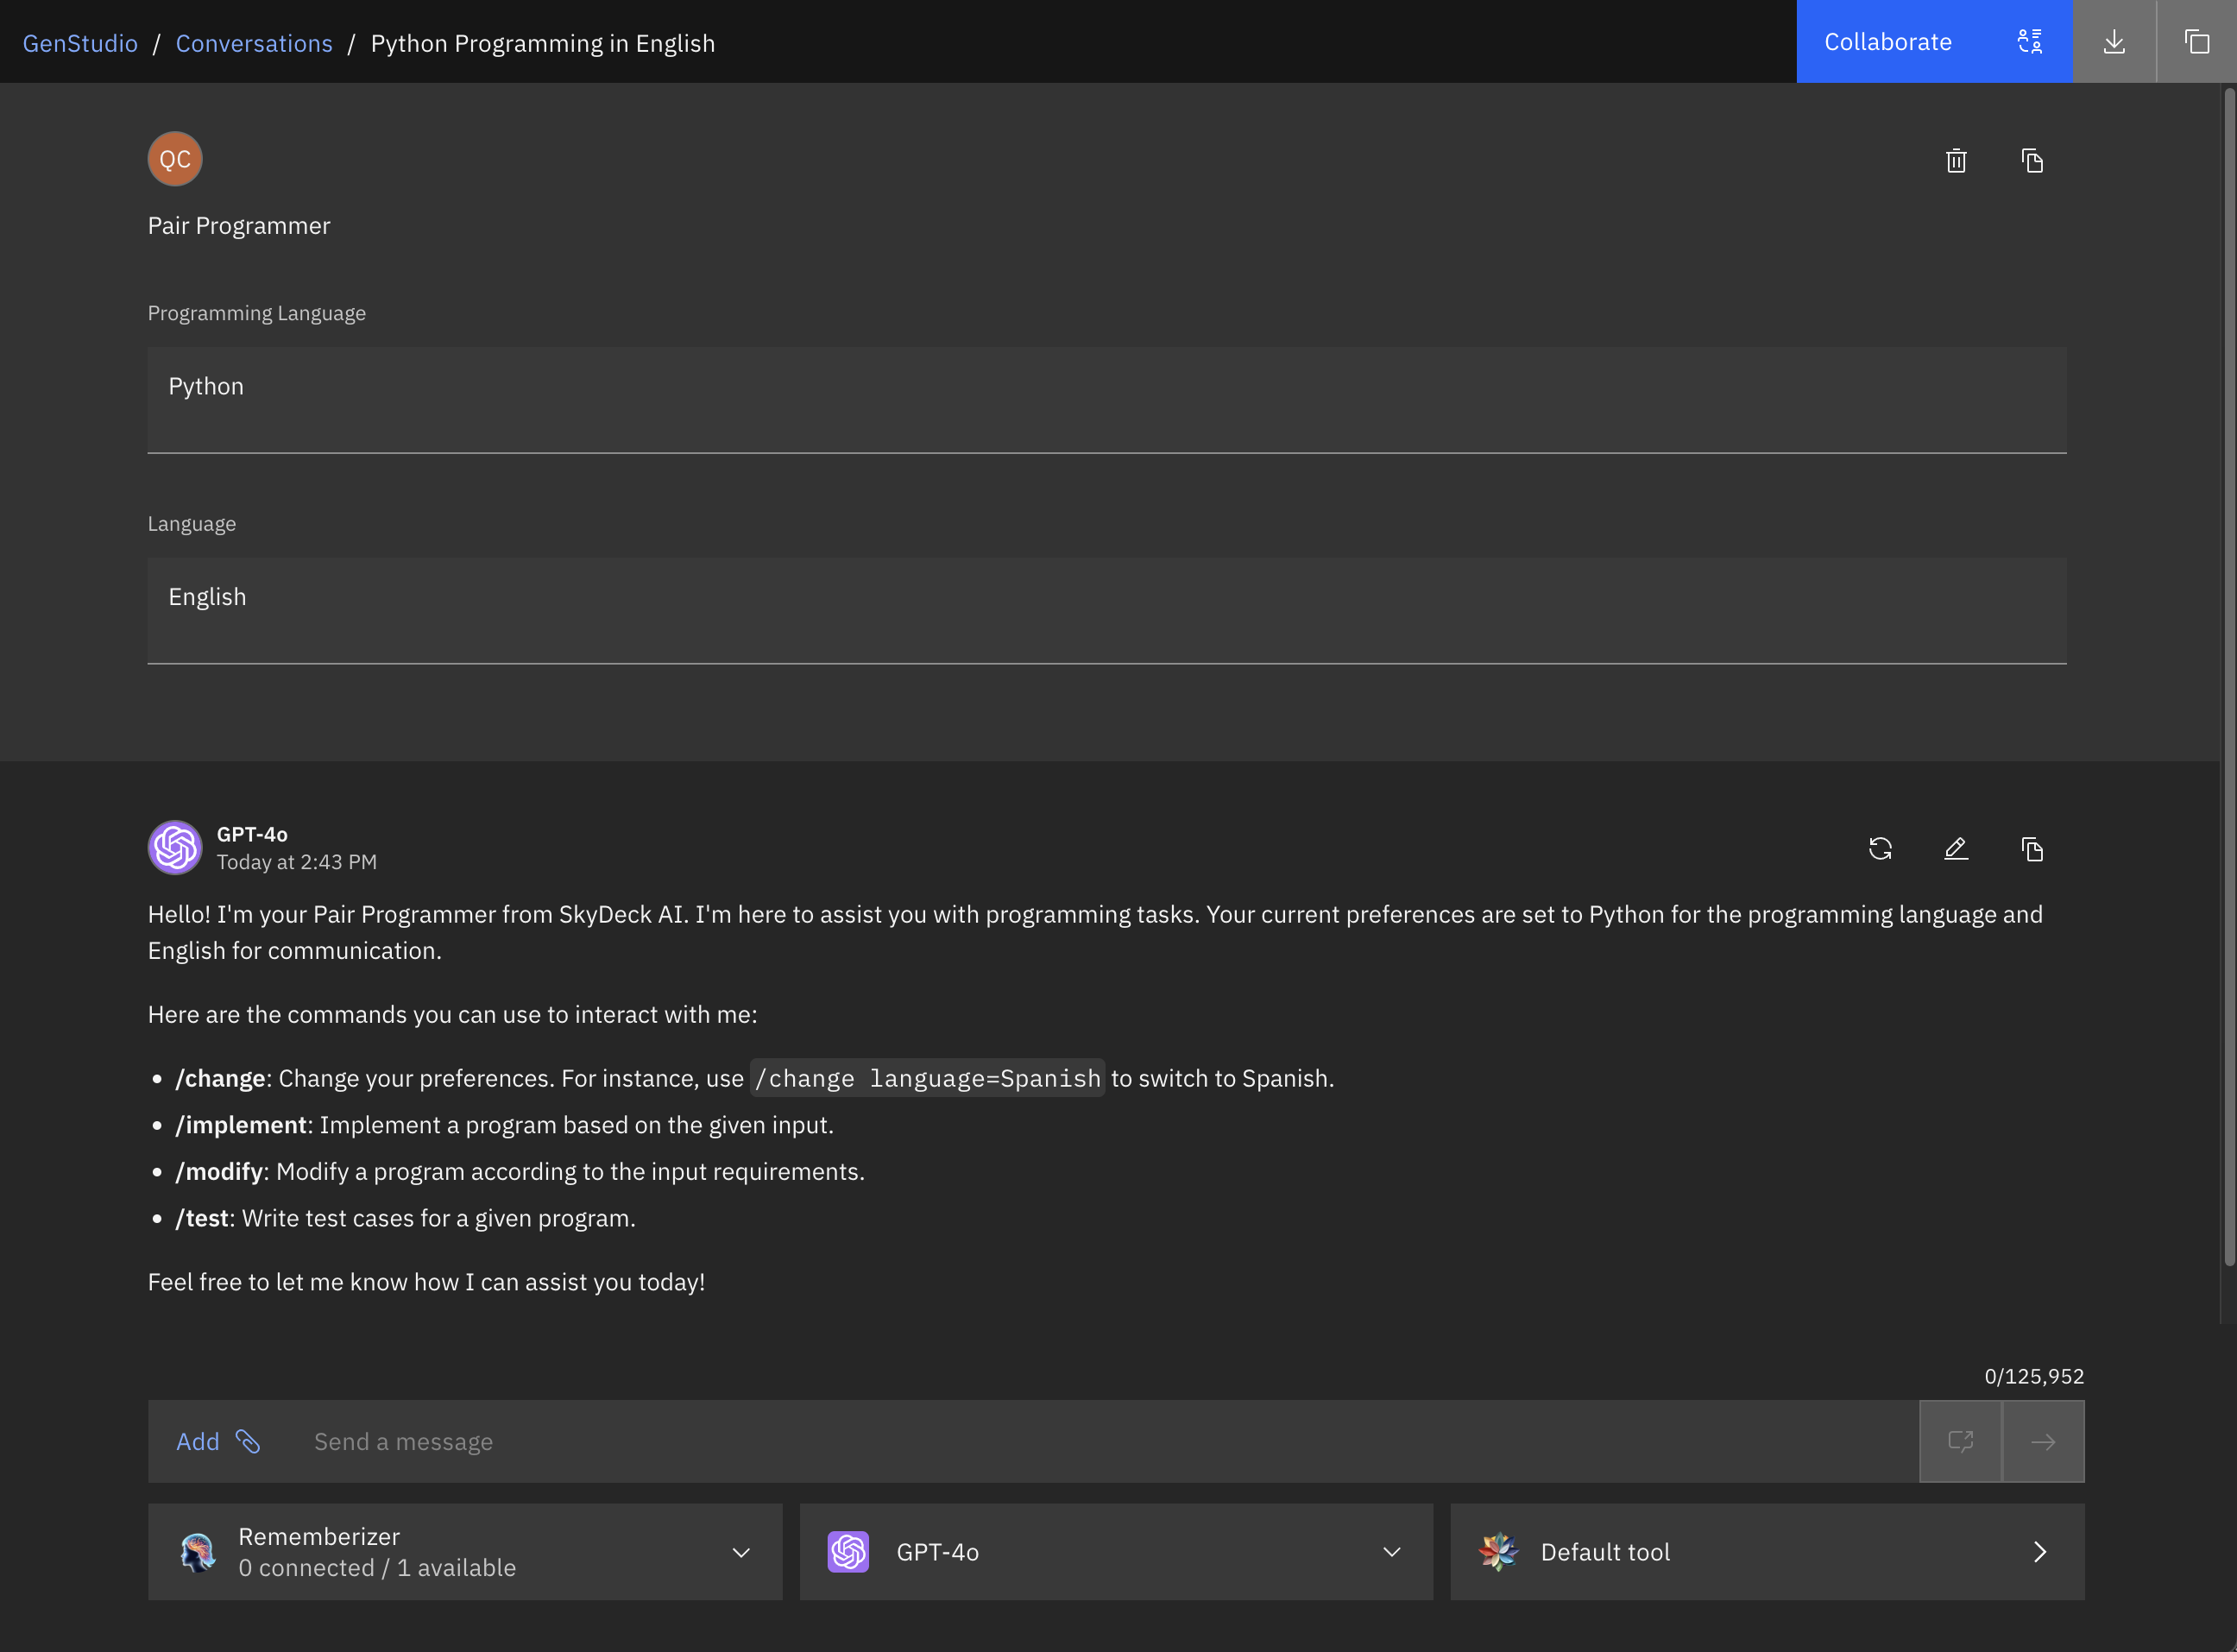This screenshot has height=1652, width=2237.
Task: Expand the Rememberizer connections dropdown
Action: (x=740, y=1551)
